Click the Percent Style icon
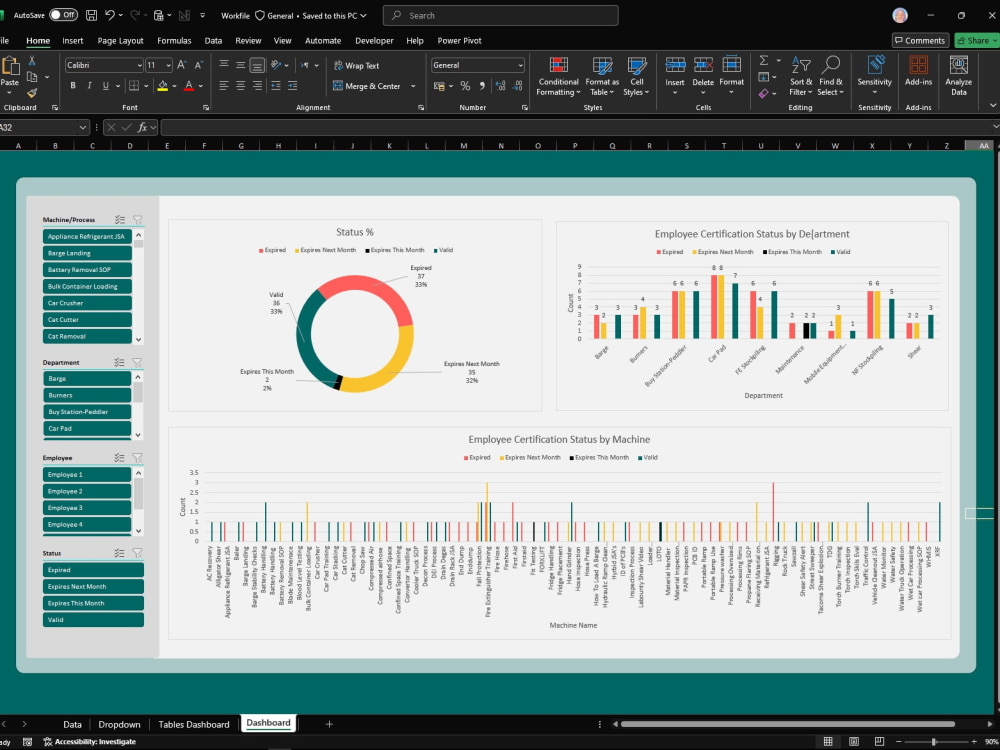The width and height of the screenshot is (1000, 750). 466,85
